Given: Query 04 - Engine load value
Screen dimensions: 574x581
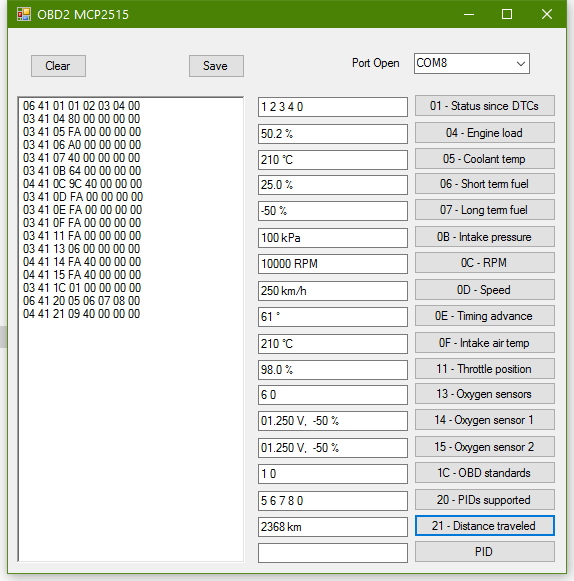Looking at the screenshot, I should 484,133.
